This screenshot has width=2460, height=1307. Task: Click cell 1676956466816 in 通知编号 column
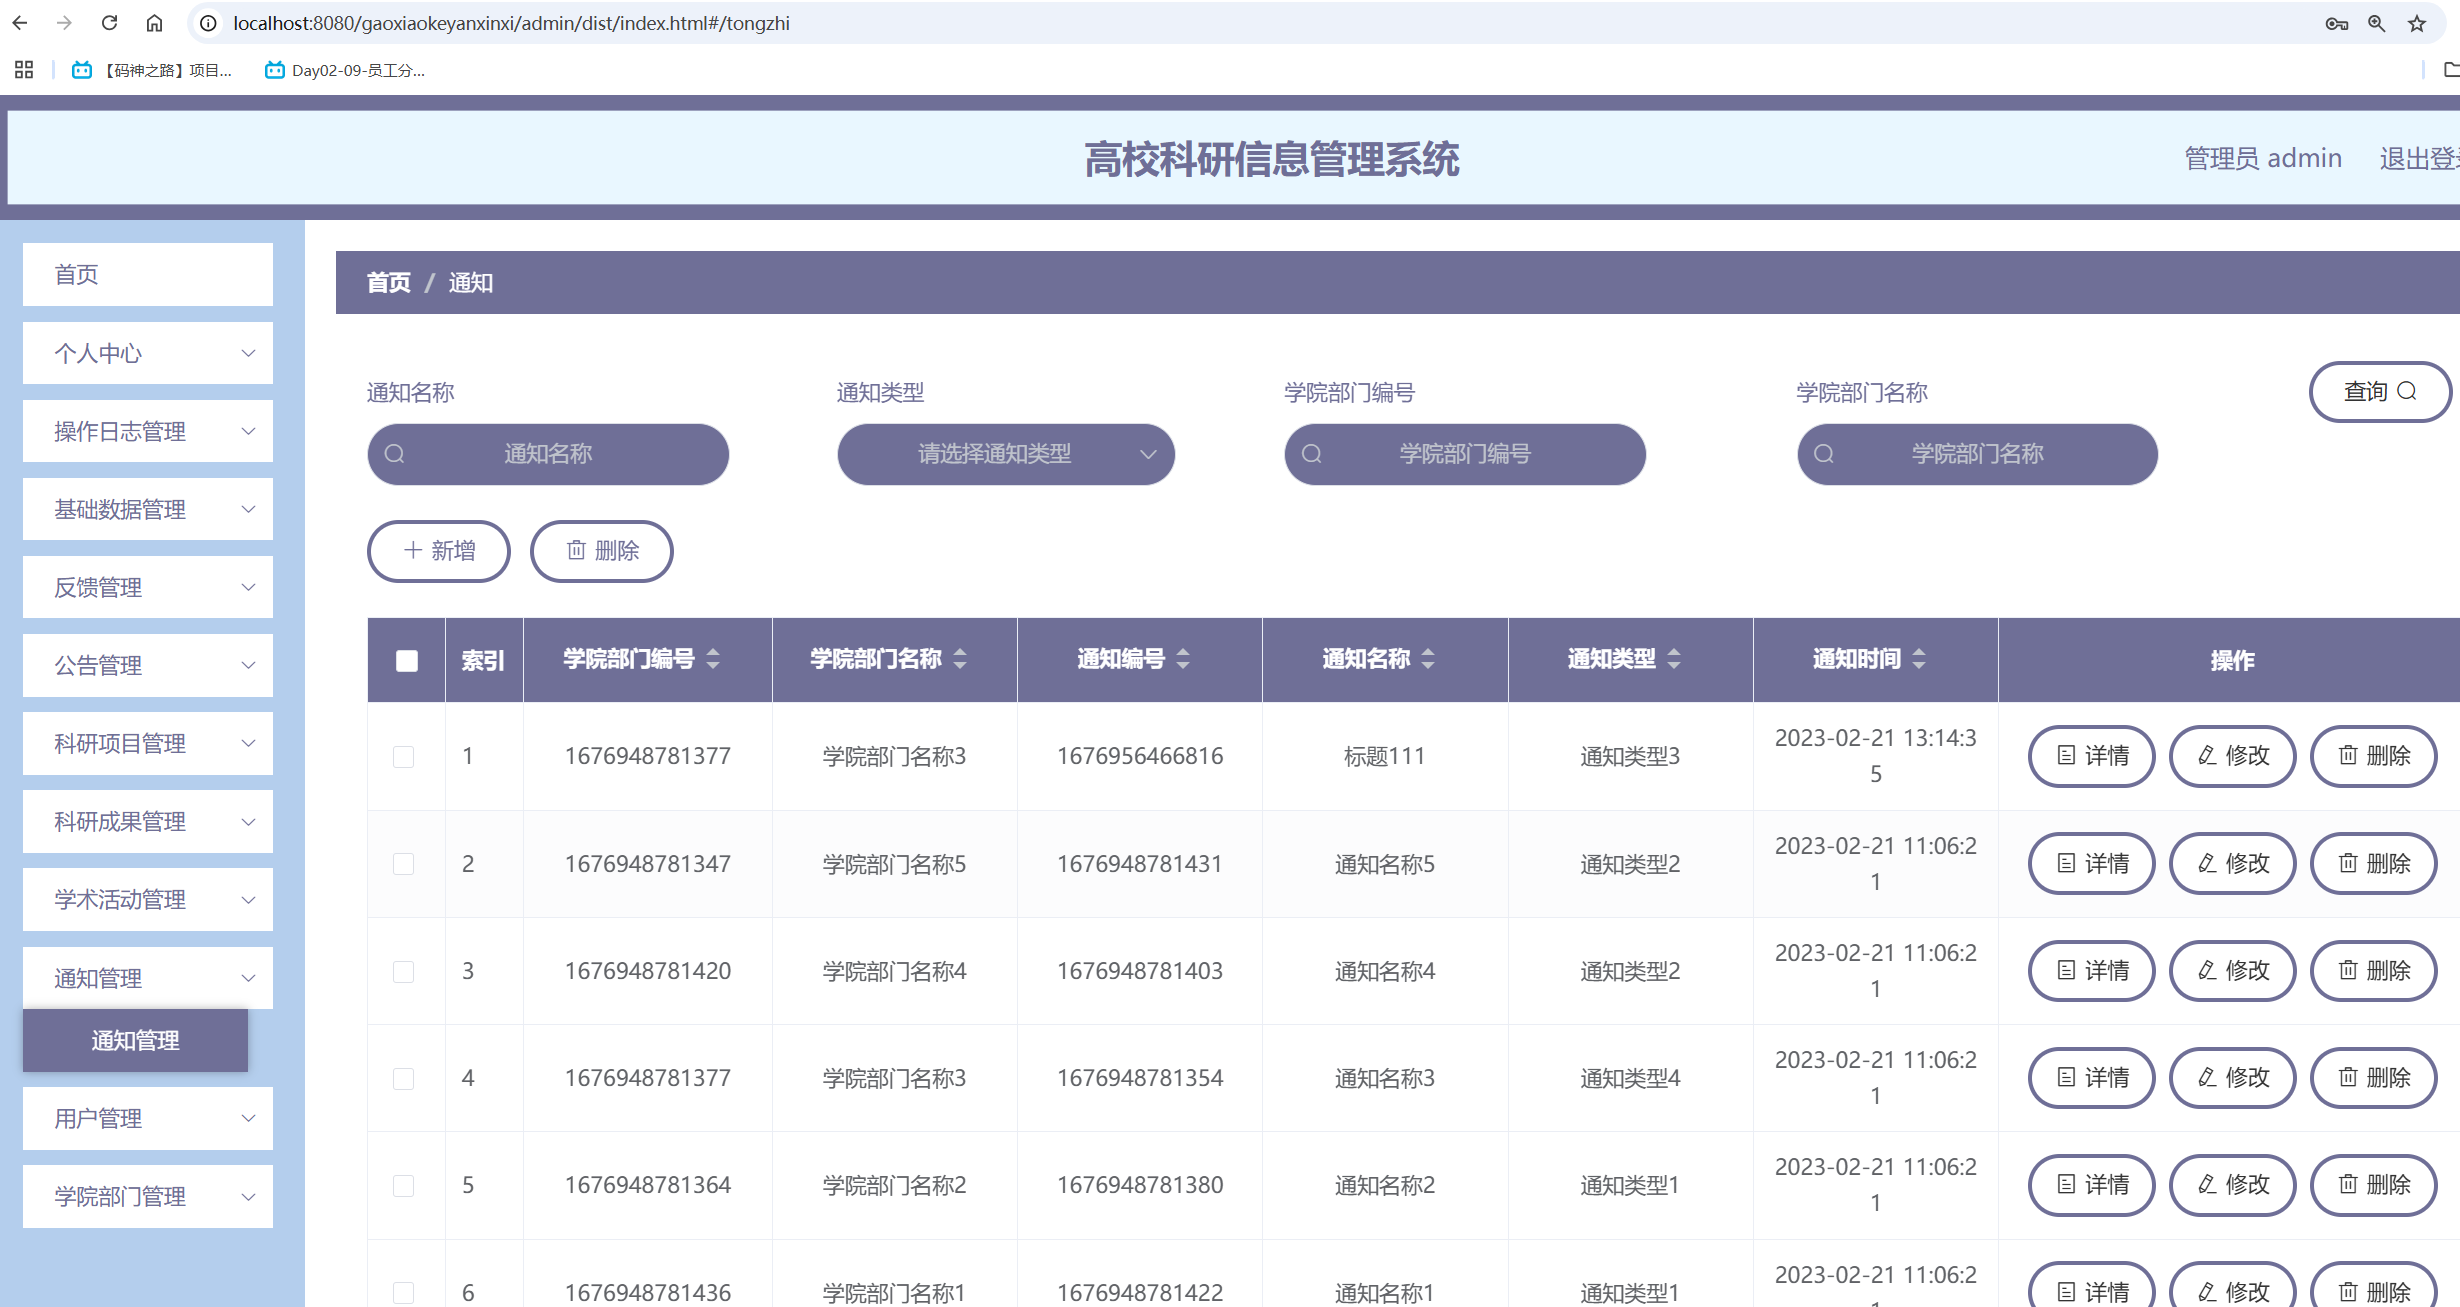1140,756
